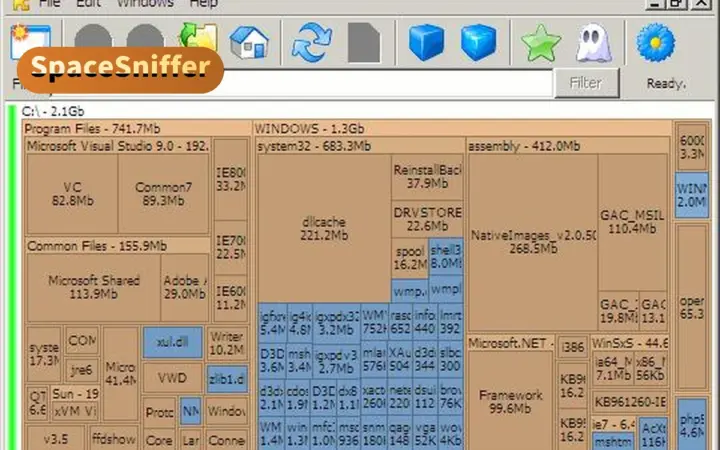The width and height of the screenshot is (720, 450).
Task: Select NativeImages_v2.0.50 268.5Mb block
Action: tap(533, 242)
